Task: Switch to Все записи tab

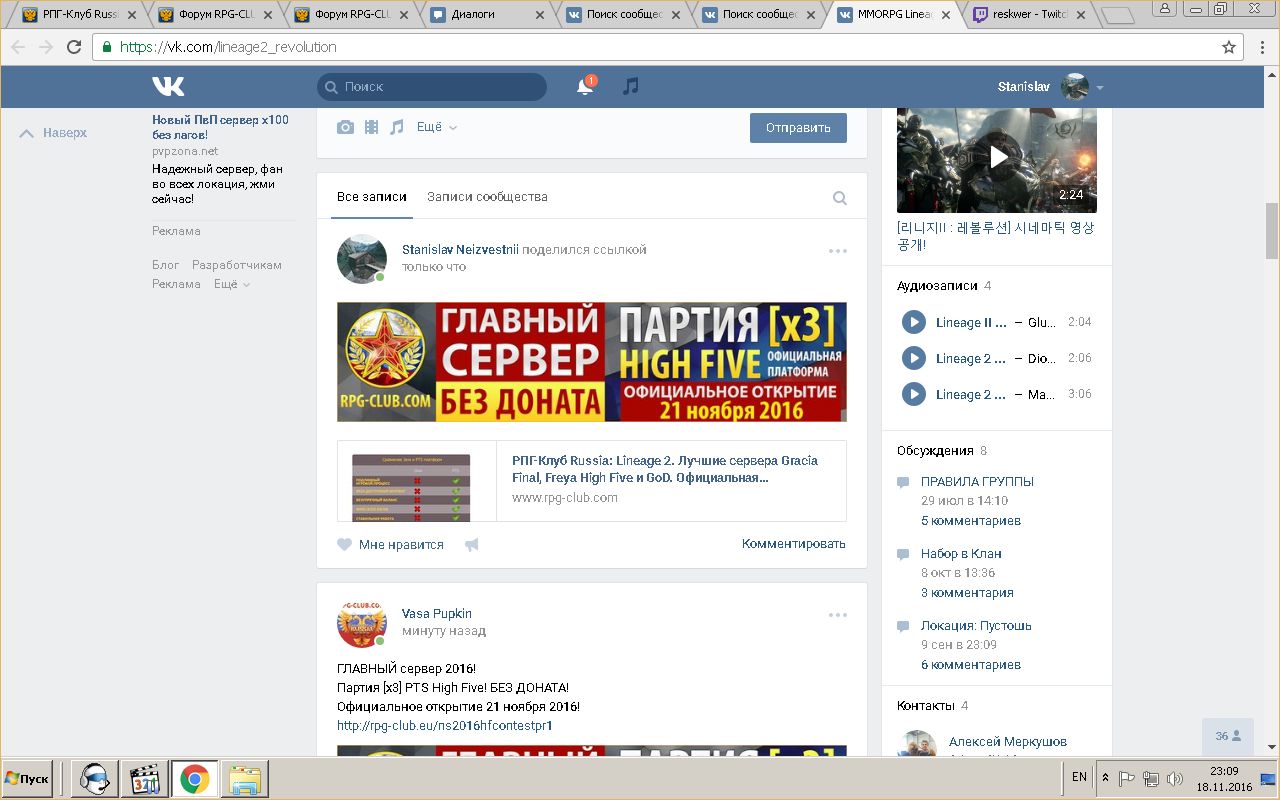Action: tap(372, 197)
